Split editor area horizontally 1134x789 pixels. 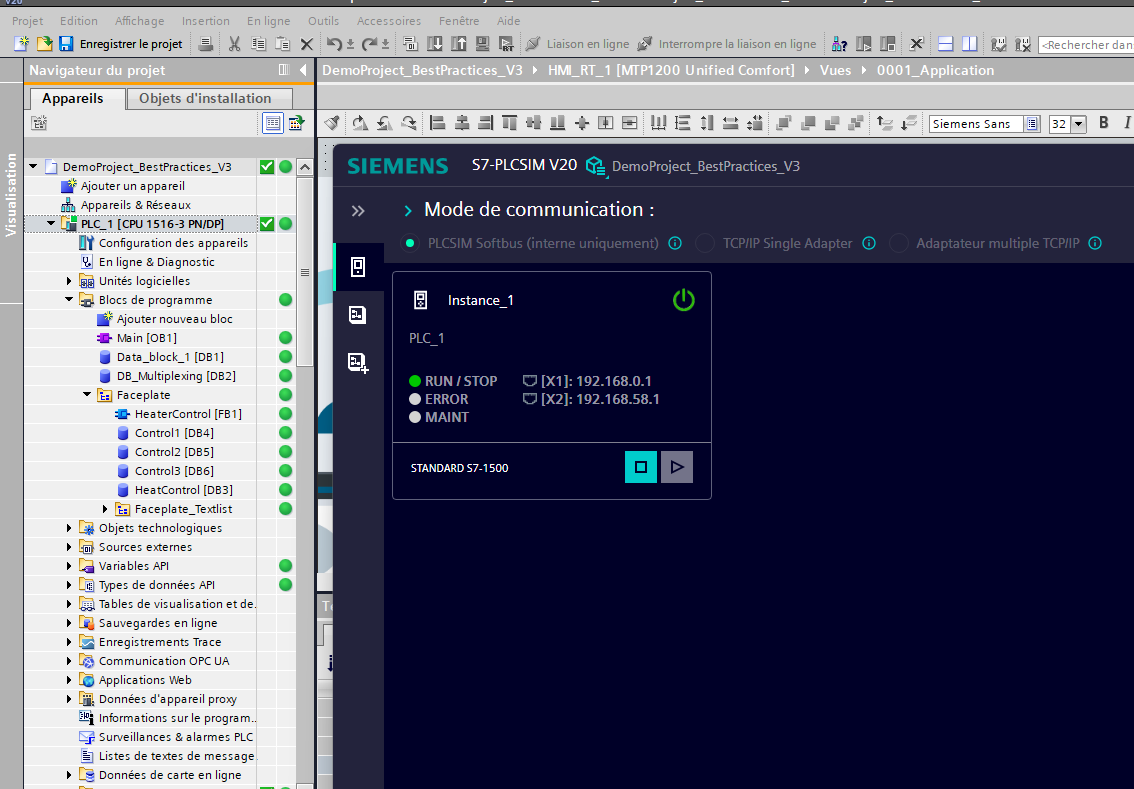click(x=945, y=44)
